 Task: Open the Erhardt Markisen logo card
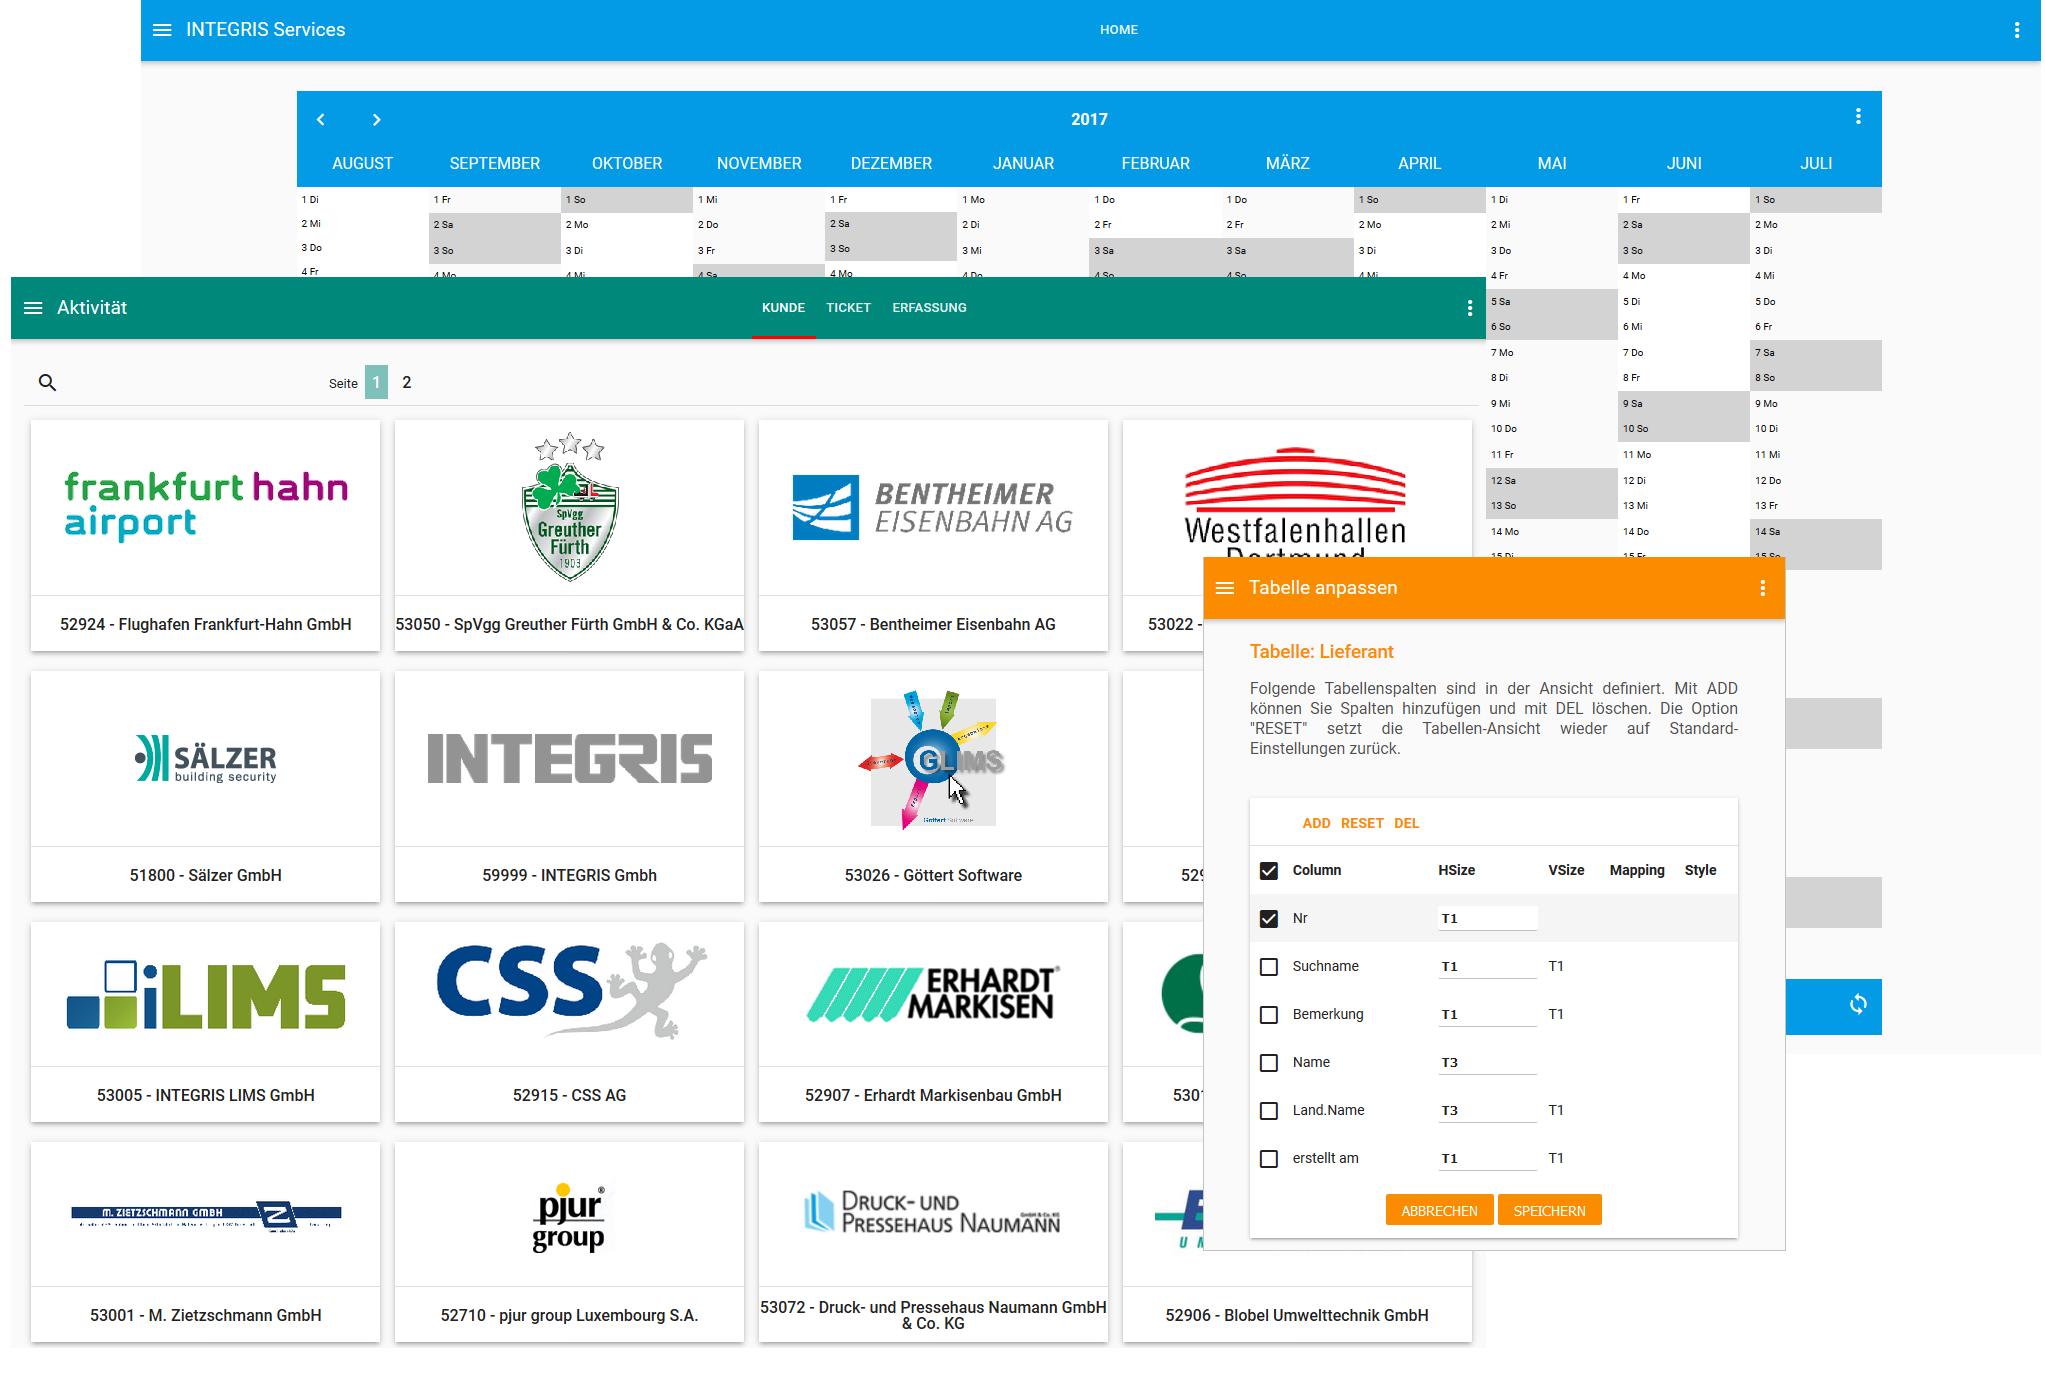point(933,994)
